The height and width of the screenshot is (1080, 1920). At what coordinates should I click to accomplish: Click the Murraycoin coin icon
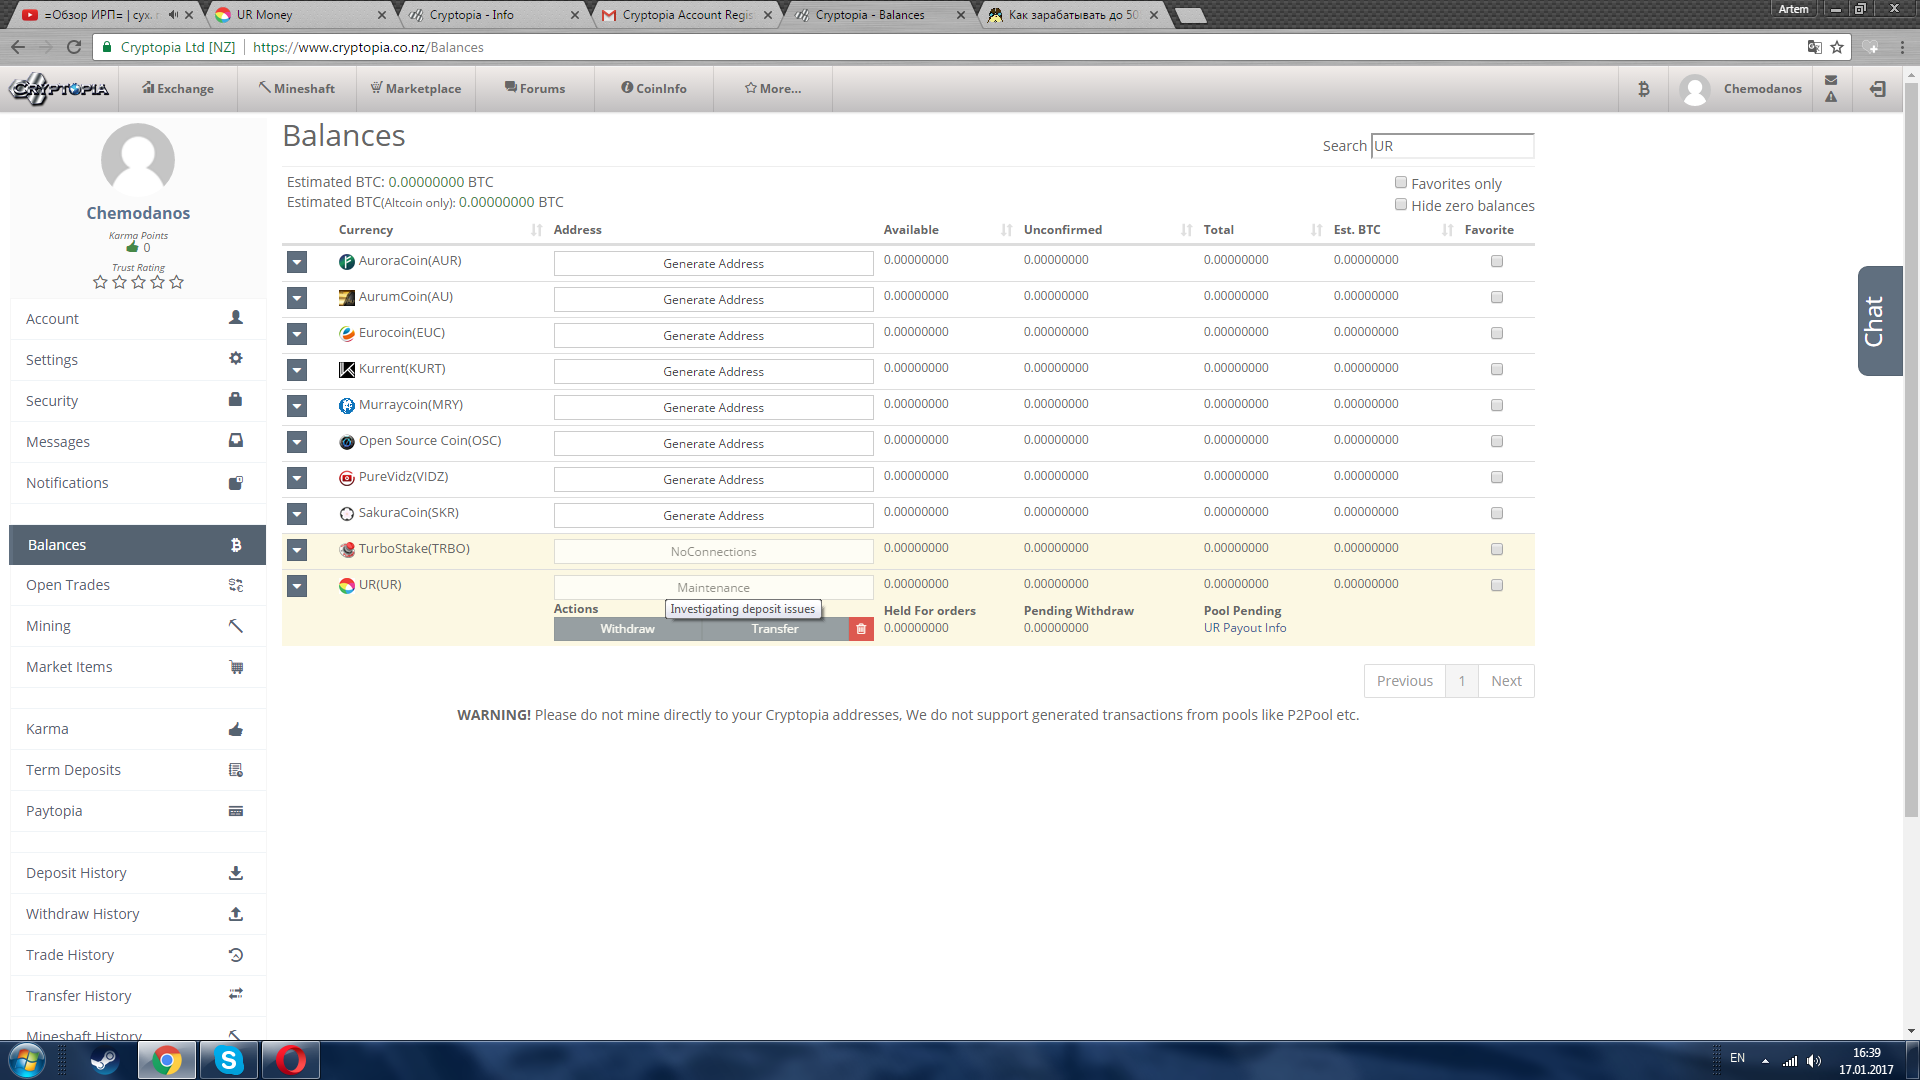(347, 406)
